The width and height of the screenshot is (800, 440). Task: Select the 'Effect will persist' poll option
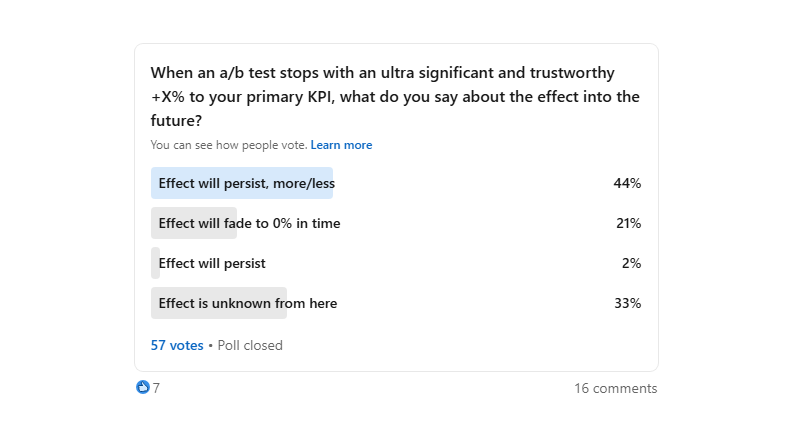coord(212,263)
